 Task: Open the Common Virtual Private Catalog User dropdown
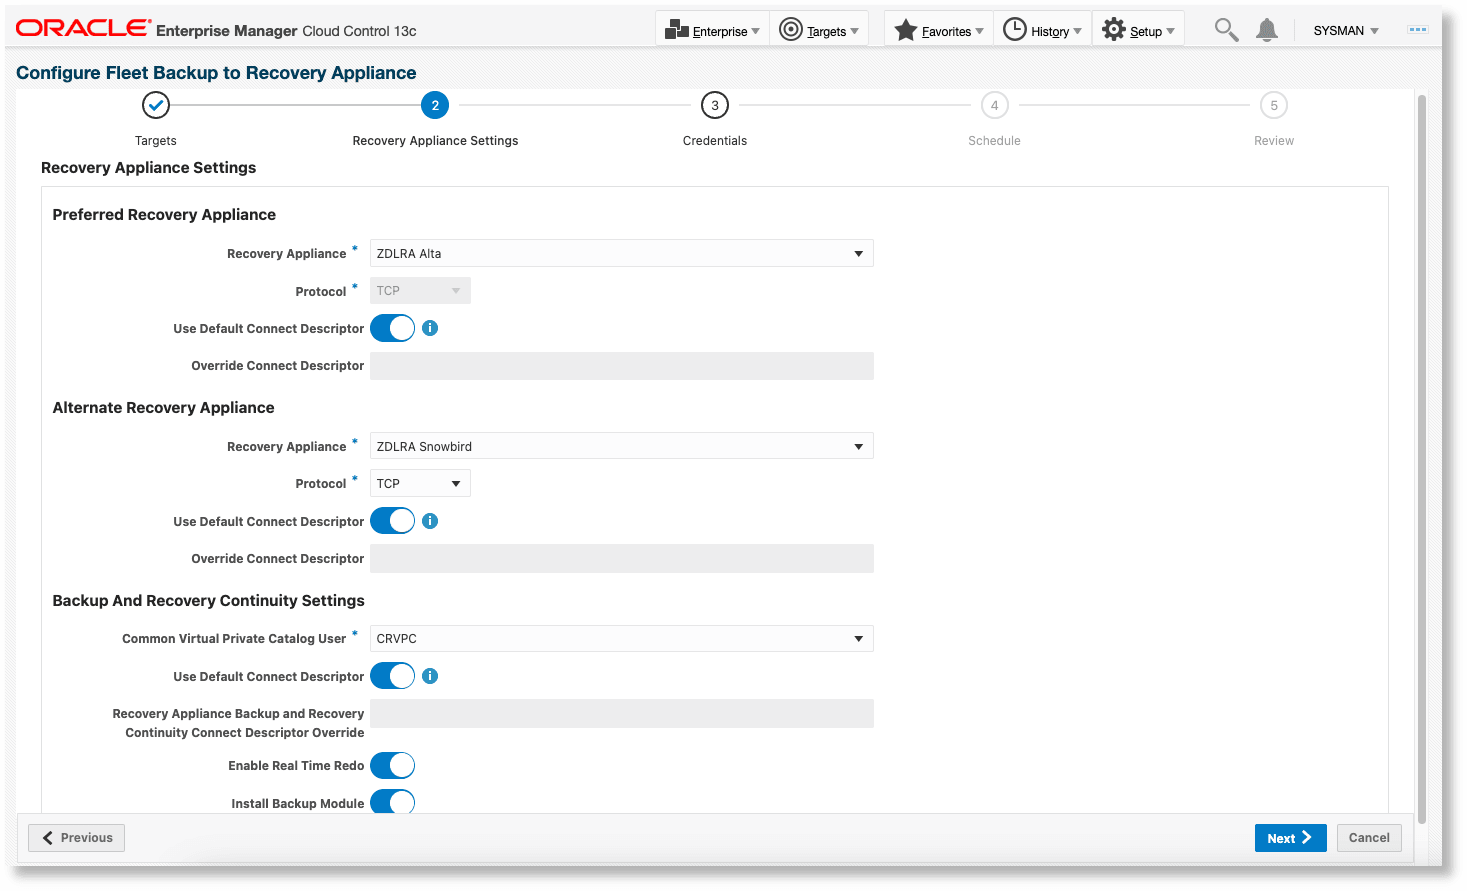(x=620, y=638)
